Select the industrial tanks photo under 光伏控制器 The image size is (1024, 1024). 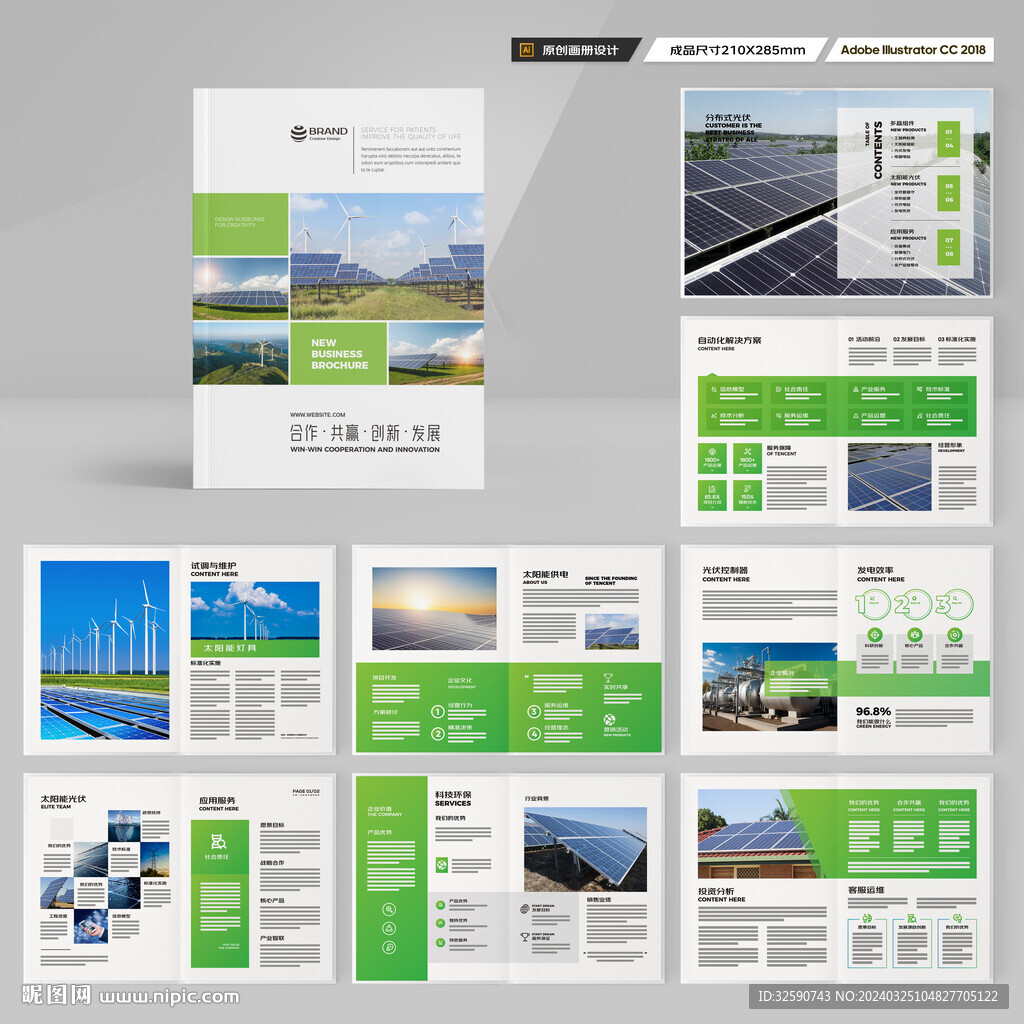tap(769, 686)
